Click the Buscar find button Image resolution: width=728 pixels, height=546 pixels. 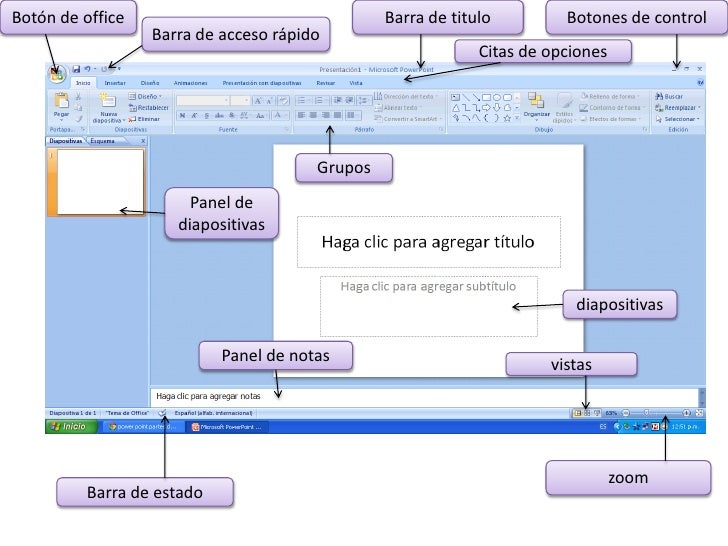click(669, 97)
